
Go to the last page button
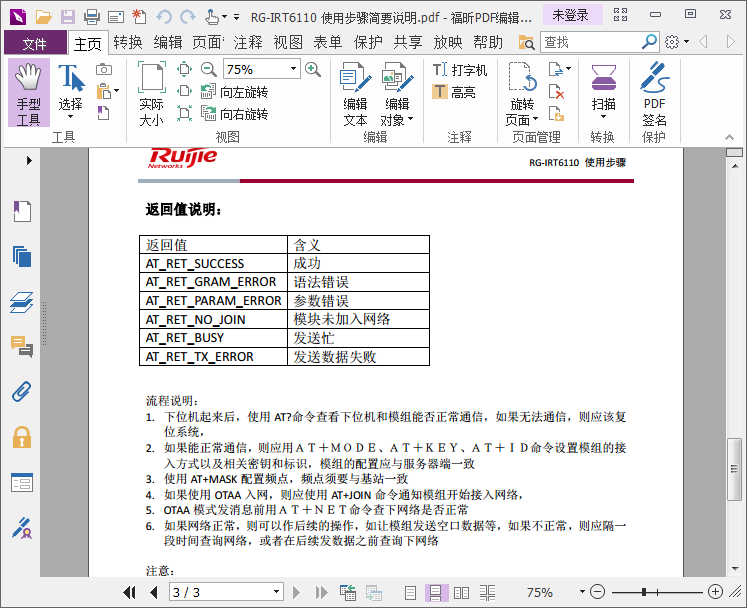pos(322,592)
